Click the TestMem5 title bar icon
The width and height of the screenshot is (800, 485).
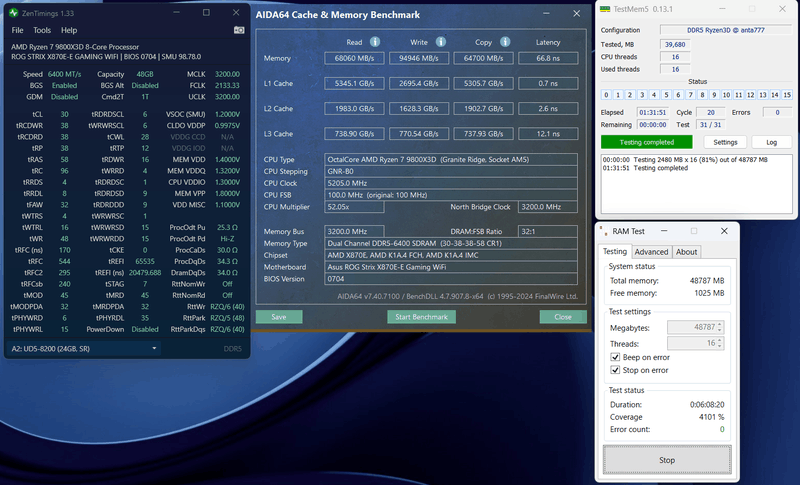[x=606, y=9]
